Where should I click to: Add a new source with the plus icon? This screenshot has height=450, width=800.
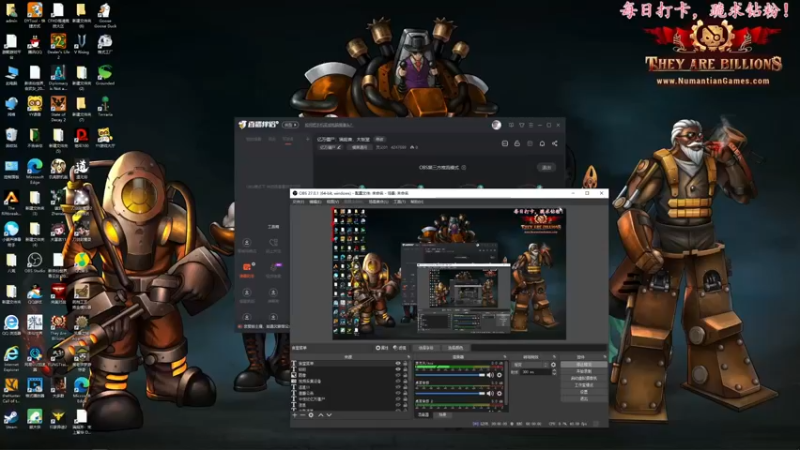[x=294, y=415]
